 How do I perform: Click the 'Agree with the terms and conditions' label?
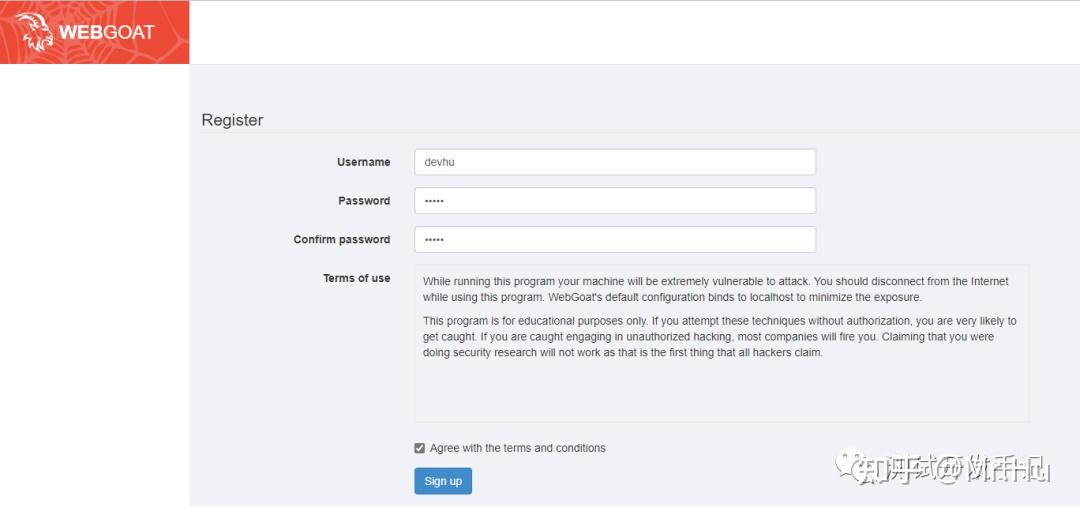[x=517, y=448]
